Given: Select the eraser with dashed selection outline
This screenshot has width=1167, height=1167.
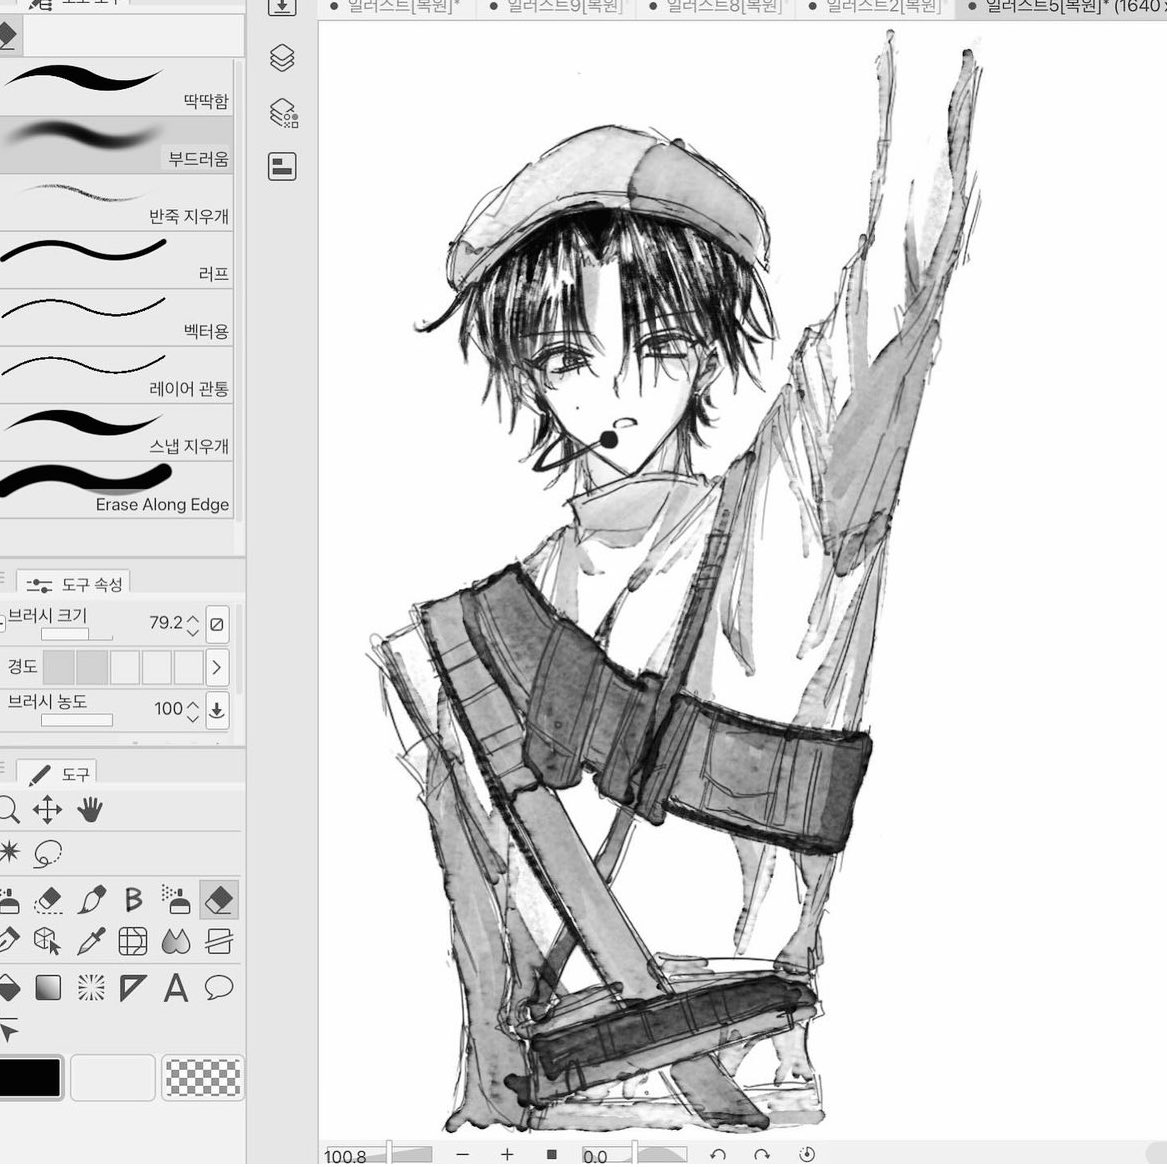Looking at the screenshot, I should (x=48, y=900).
